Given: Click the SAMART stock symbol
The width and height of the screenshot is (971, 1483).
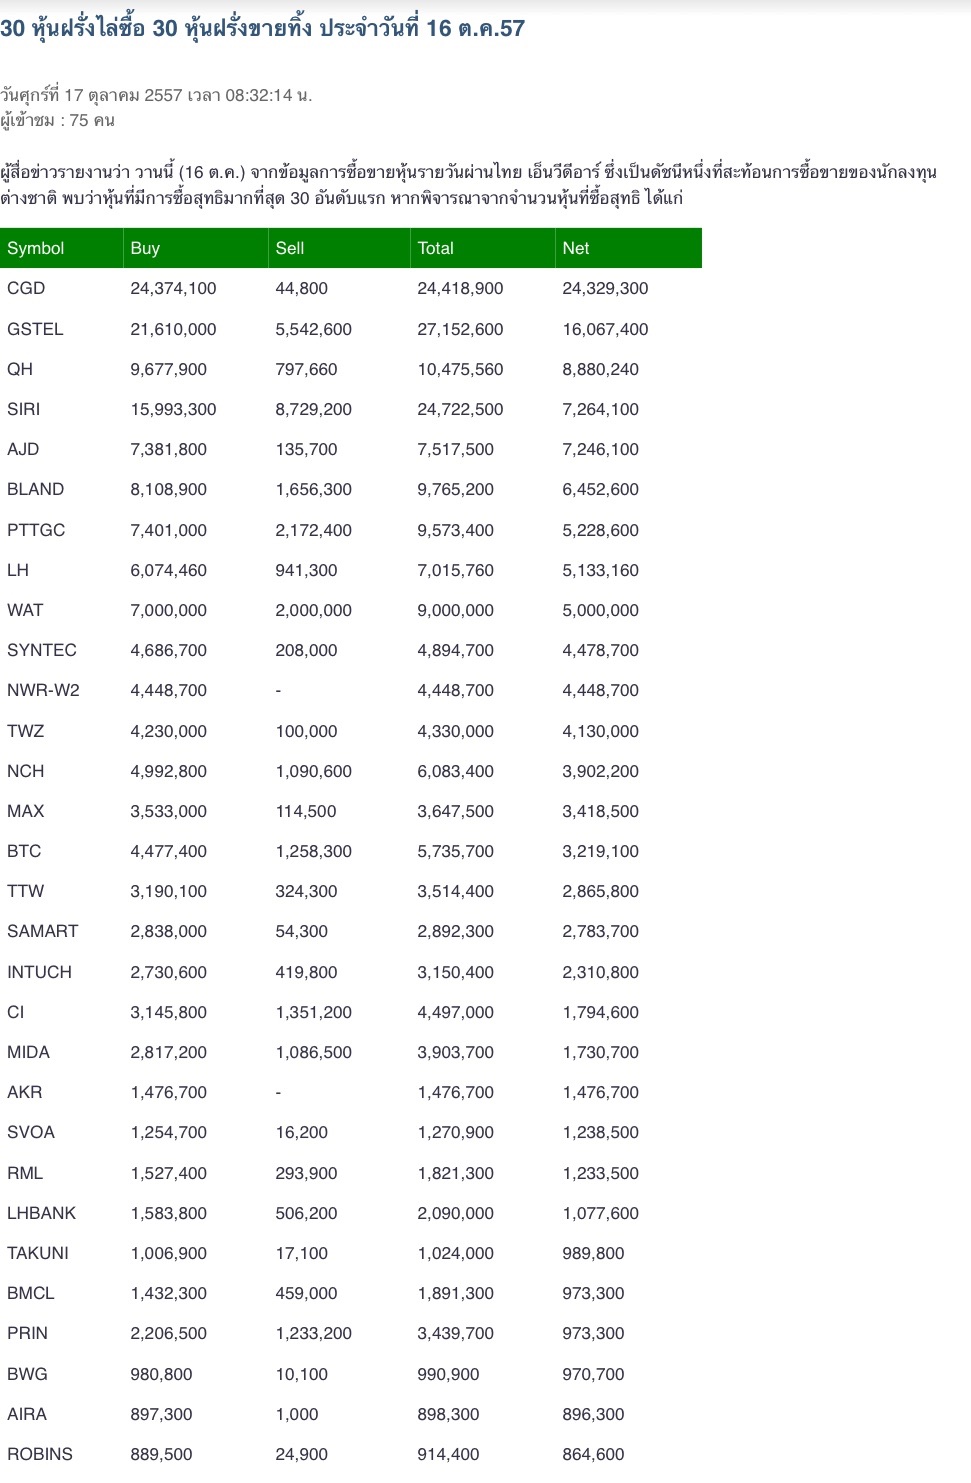Looking at the screenshot, I should click(x=42, y=931).
